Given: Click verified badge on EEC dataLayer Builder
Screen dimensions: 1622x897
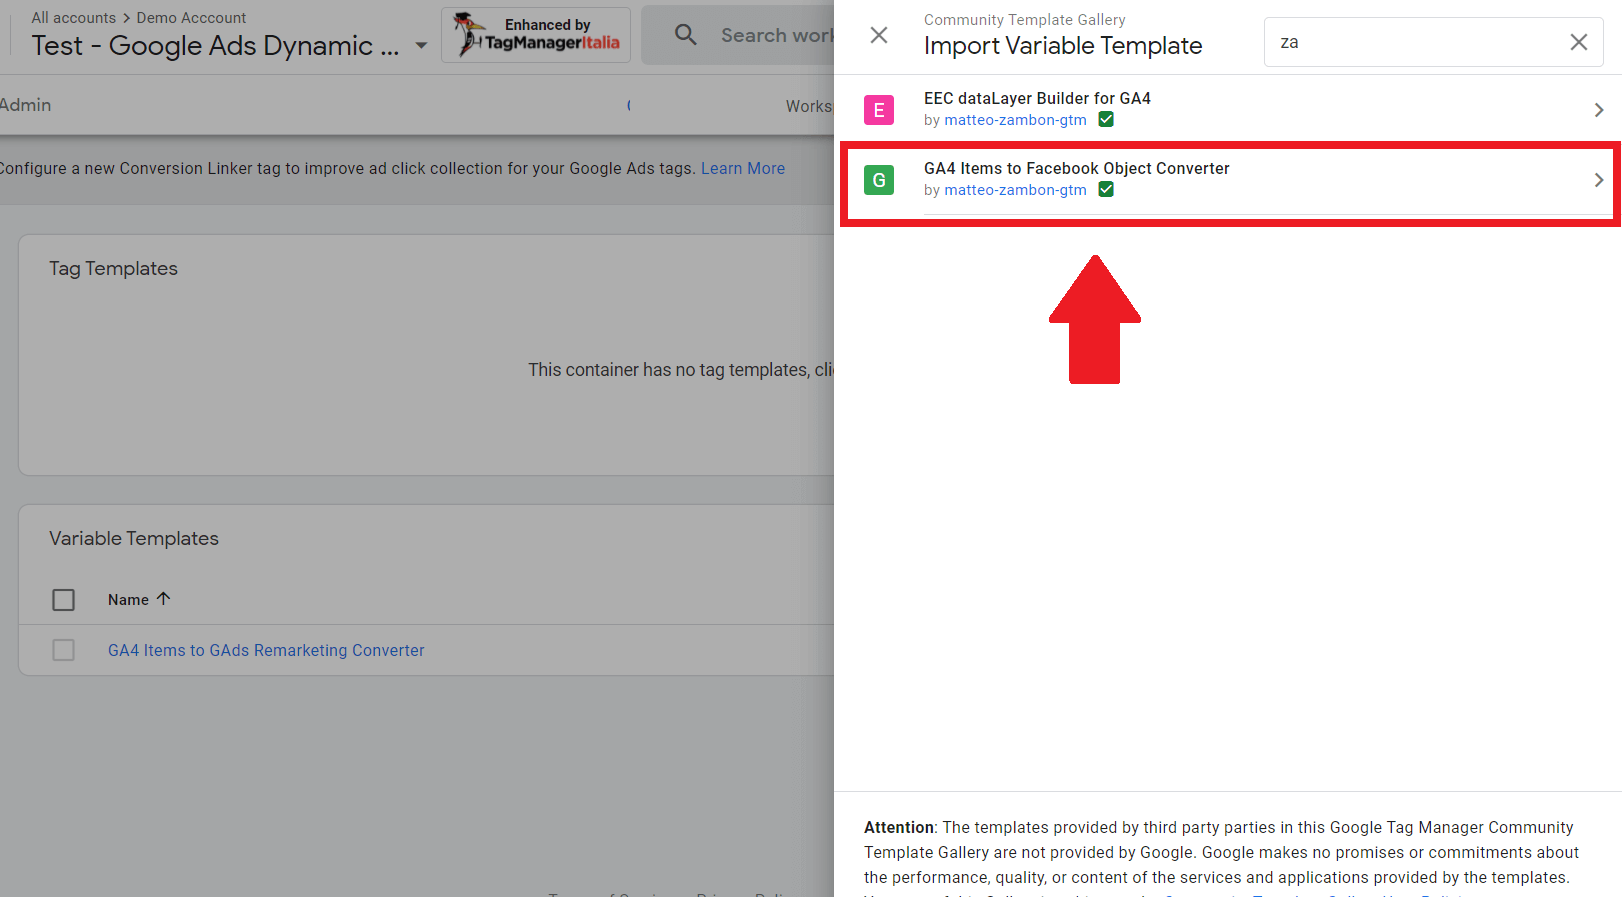Looking at the screenshot, I should point(1106,120).
